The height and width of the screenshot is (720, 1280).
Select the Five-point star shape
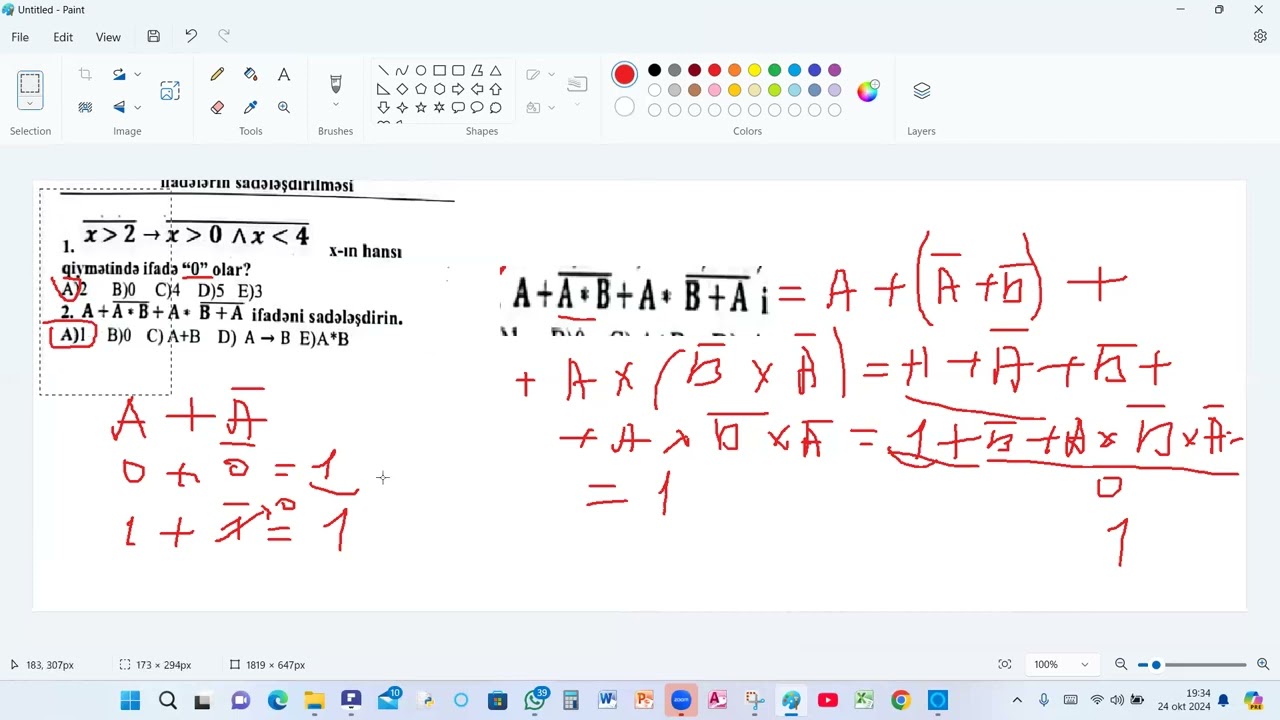[x=421, y=107]
